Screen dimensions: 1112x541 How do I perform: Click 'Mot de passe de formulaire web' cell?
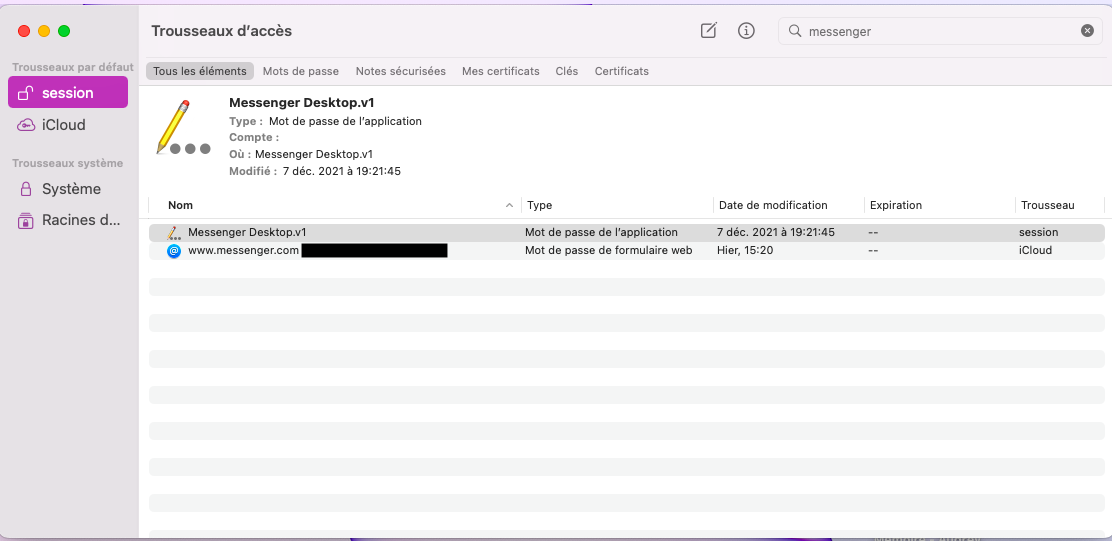coord(608,250)
